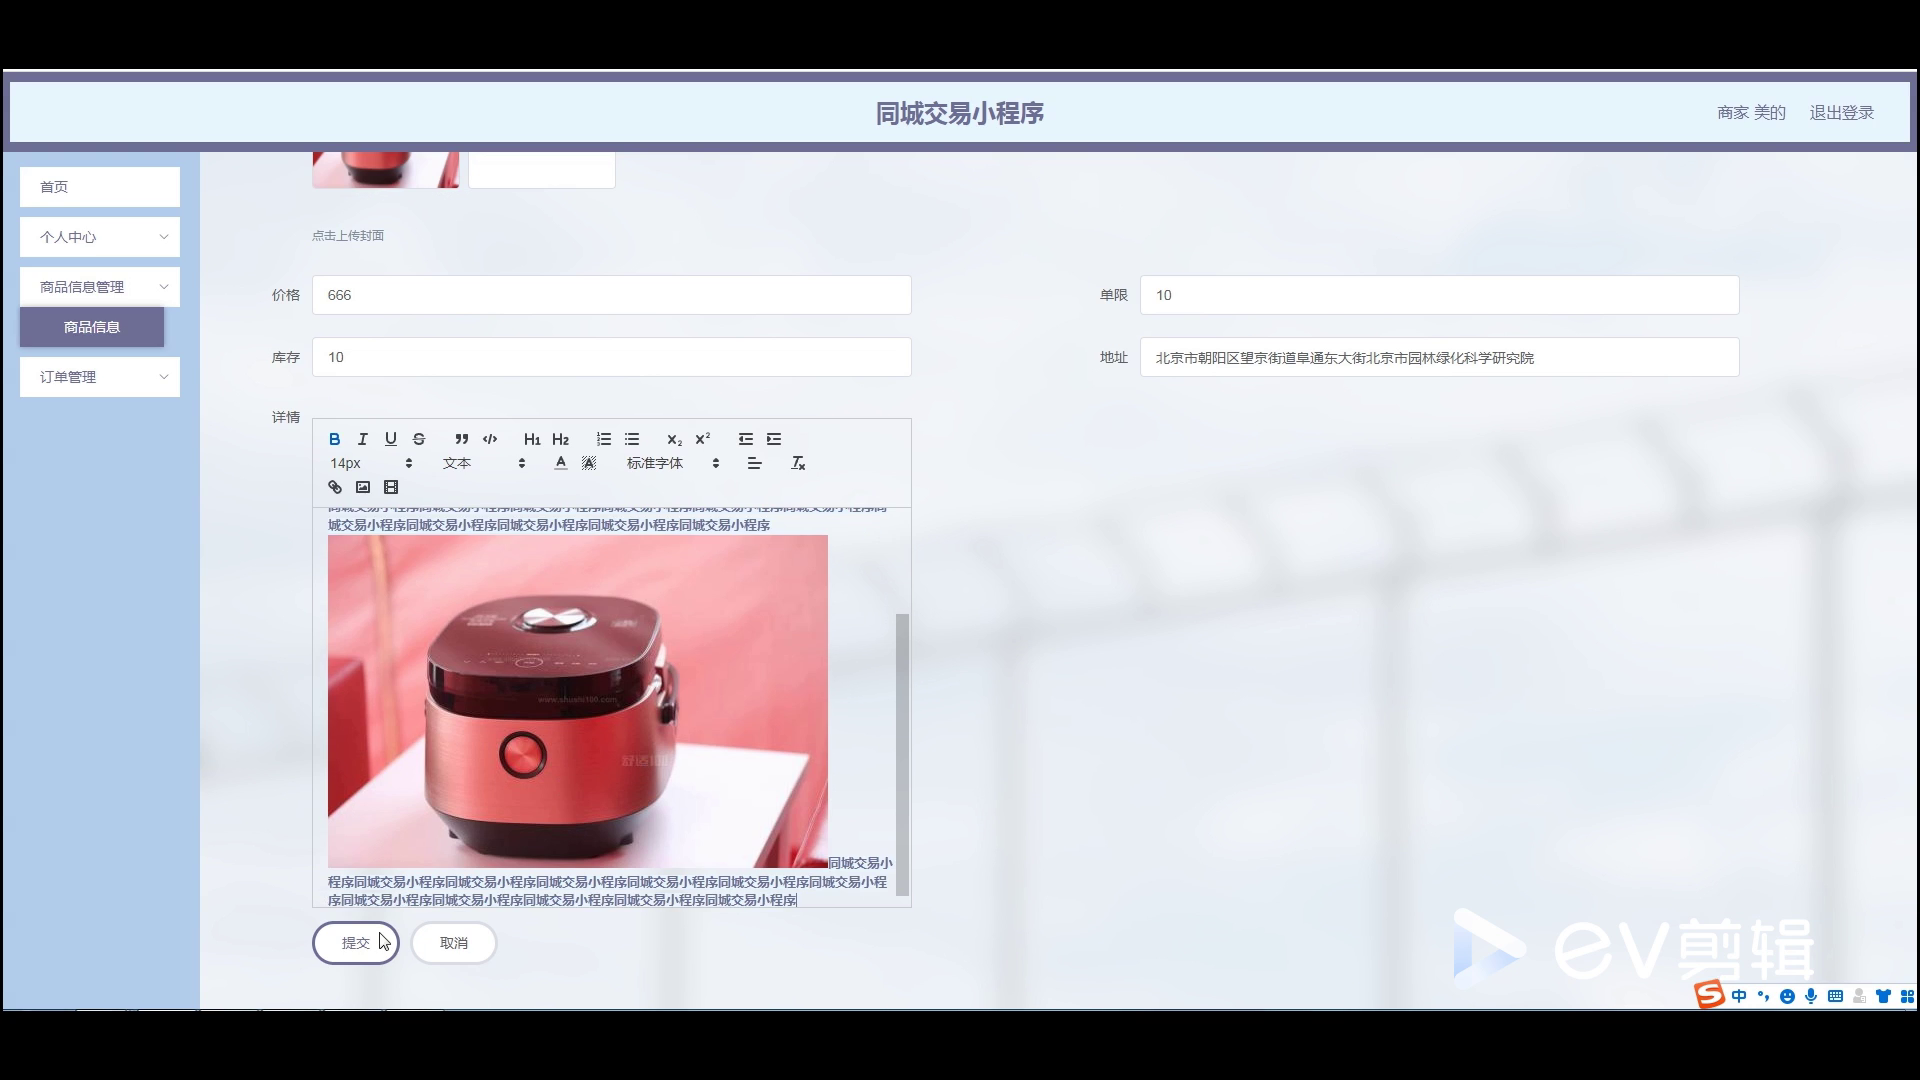This screenshot has height=1080, width=1920.
Task: Insert a video into details
Action: (391, 487)
